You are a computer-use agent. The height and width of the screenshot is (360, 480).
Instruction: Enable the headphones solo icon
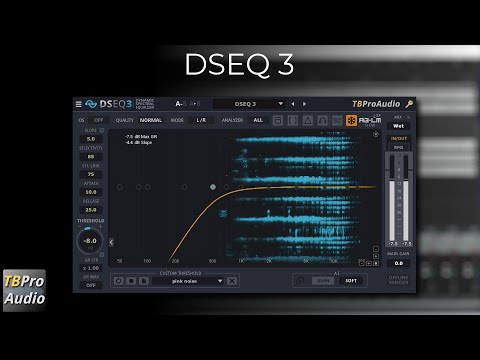pyautogui.click(x=322, y=120)
